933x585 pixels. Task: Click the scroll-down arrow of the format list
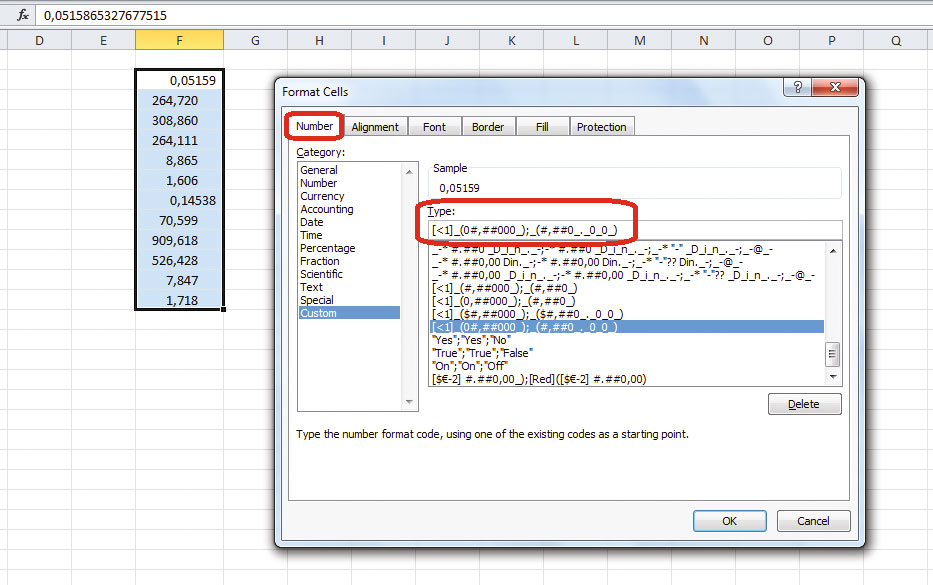833,376
